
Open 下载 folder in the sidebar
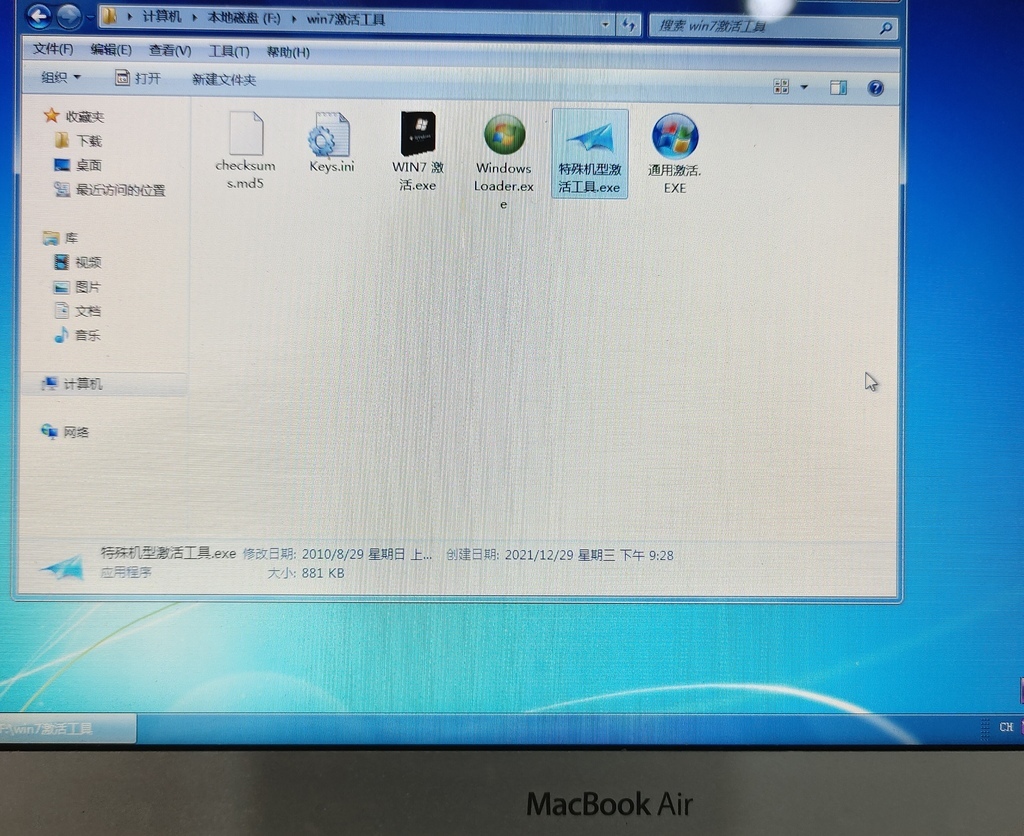coord(78,140)
